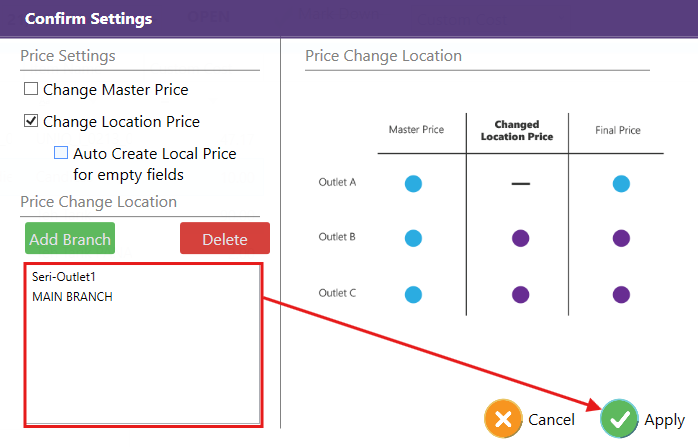The image size is (698, 447).
Task: Click Outlet A Final Price blue dot
Action: click(621, 183)
